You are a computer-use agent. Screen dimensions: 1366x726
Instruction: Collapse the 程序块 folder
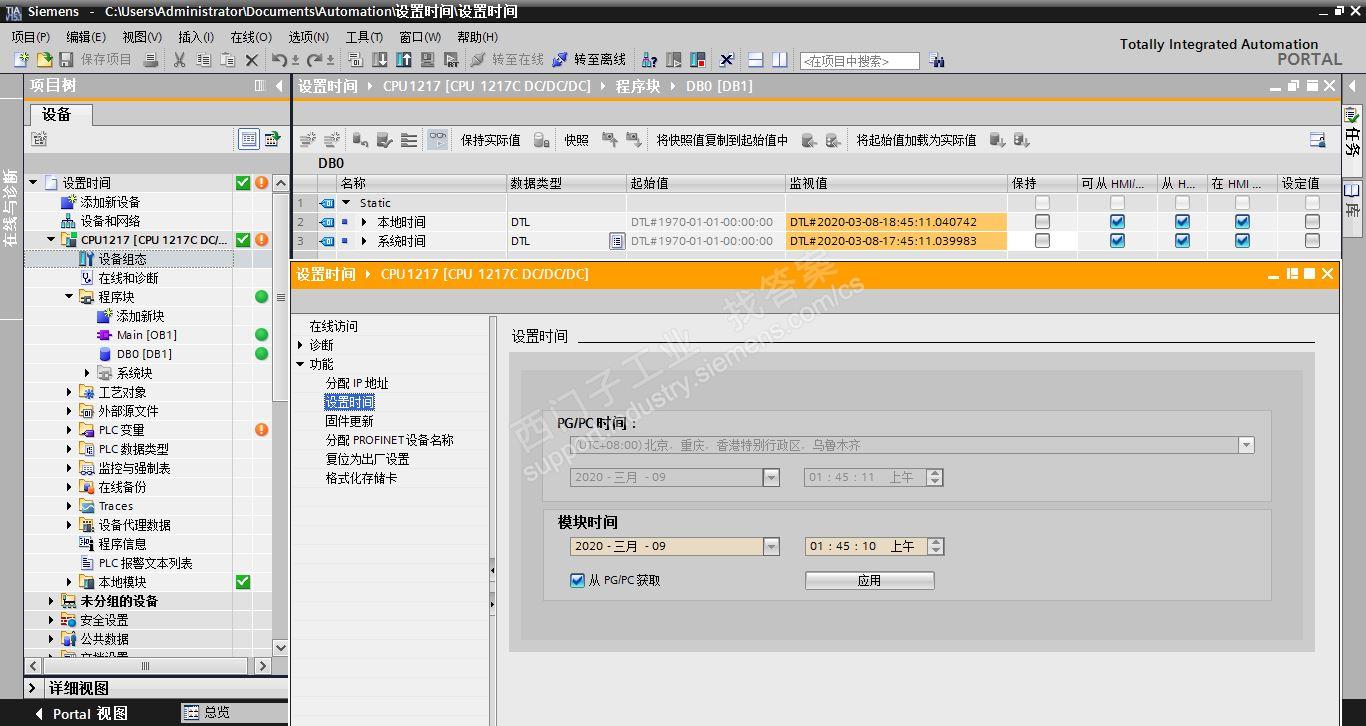pos(69,297)
